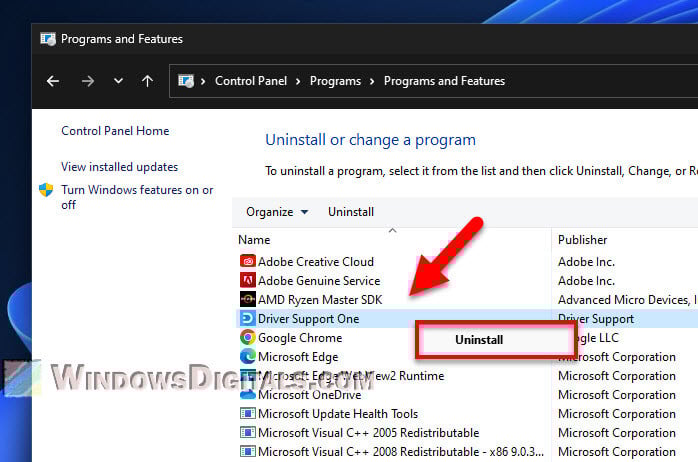Select AMD Ryzen Master SDK text

(320, 300)
